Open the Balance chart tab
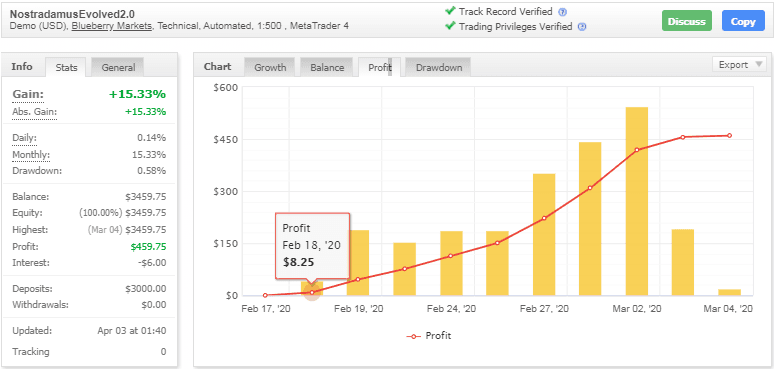The height and width of the screenshot is (369, 774). [x=327, y=68]
